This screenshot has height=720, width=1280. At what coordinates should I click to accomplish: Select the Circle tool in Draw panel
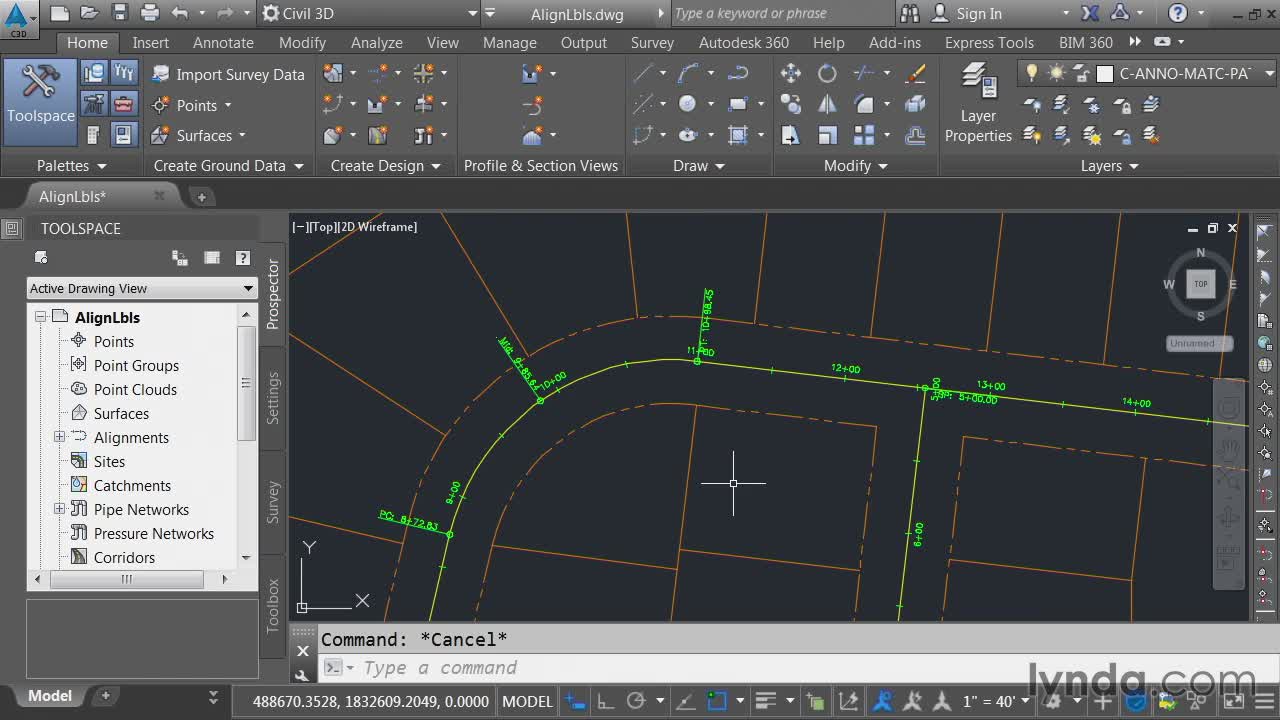688,104
